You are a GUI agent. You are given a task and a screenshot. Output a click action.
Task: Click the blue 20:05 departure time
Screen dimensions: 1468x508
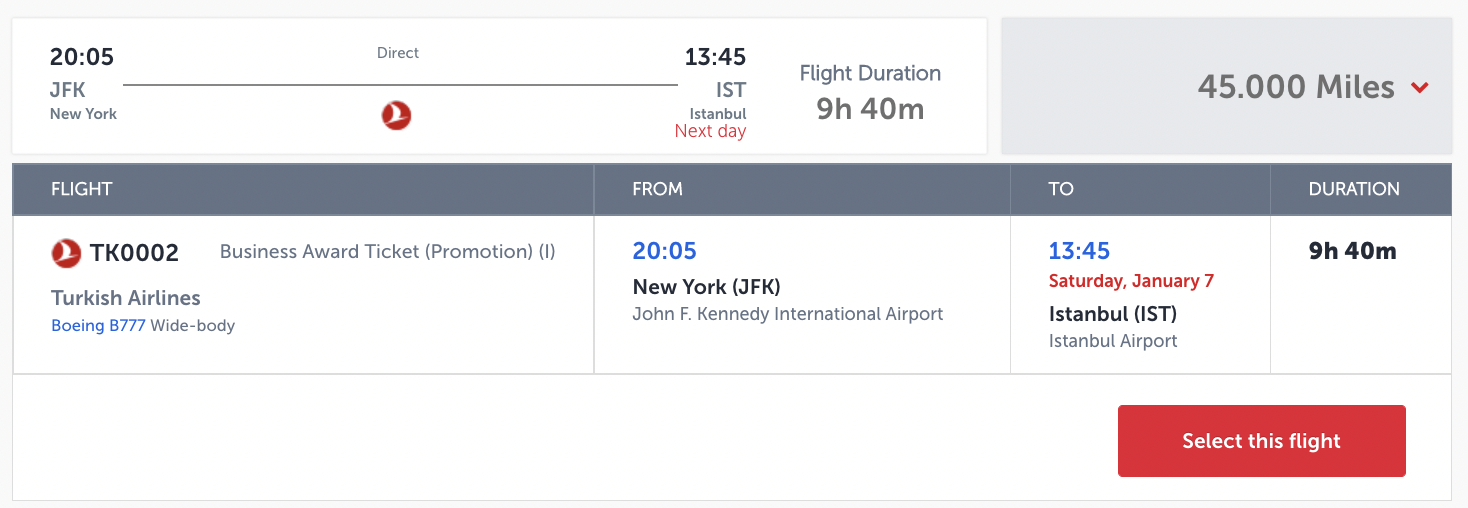click(664, 251)
